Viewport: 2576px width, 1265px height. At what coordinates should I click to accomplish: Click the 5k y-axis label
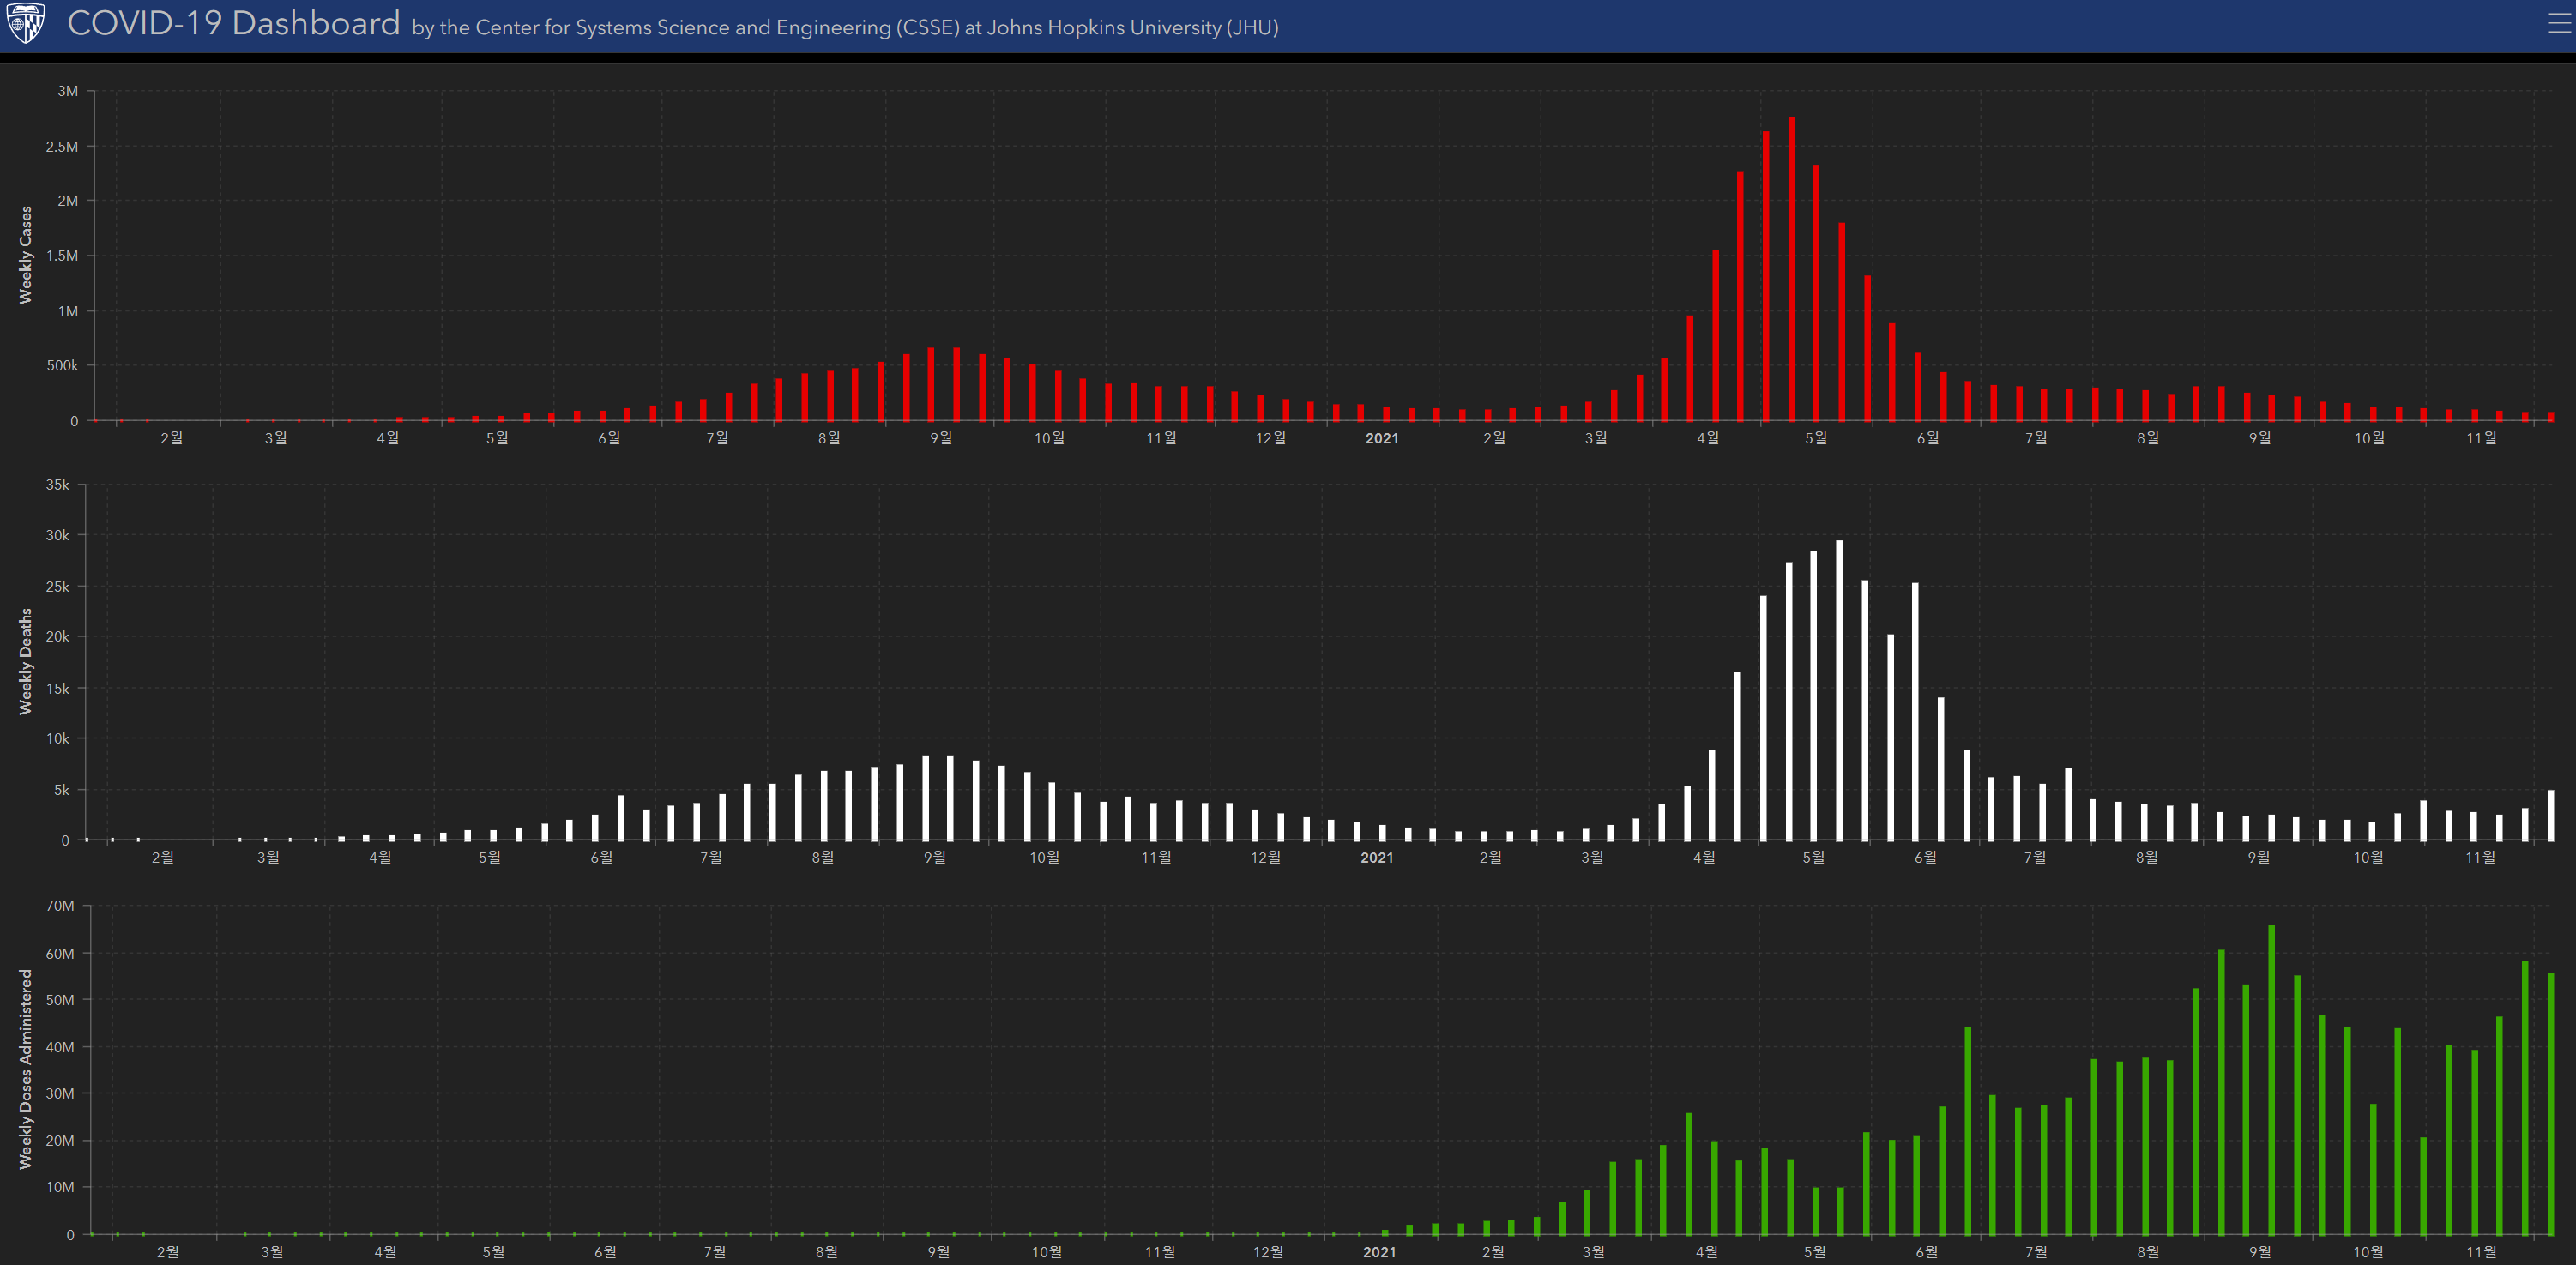tap(62, 790)
